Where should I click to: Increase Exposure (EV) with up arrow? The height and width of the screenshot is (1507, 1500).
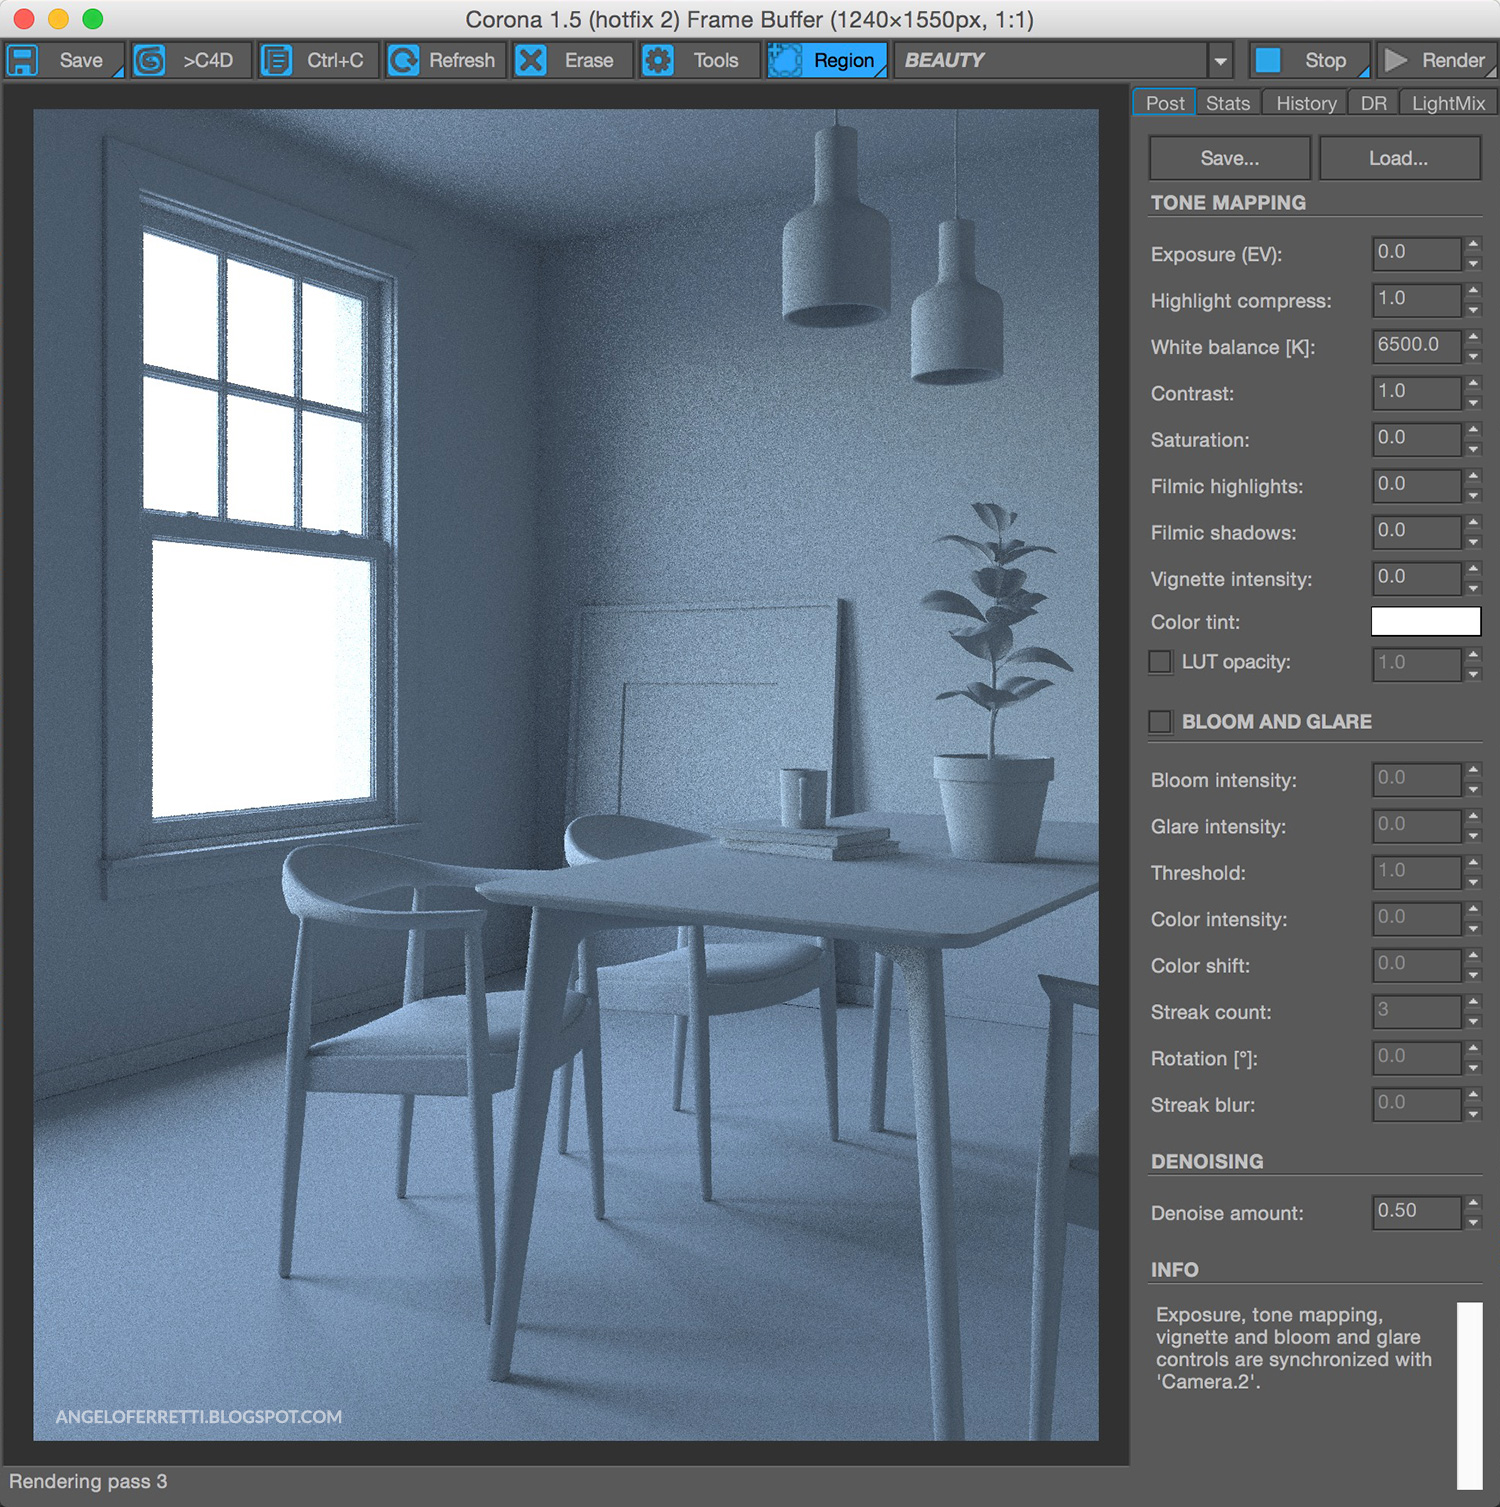click(x=1473, y=244)
